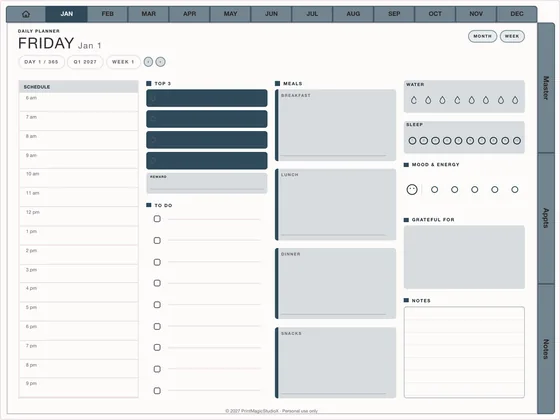Click the first Top 3 priority bar
This screenshot has width=560, height=420.
click(x=207, y=98)
